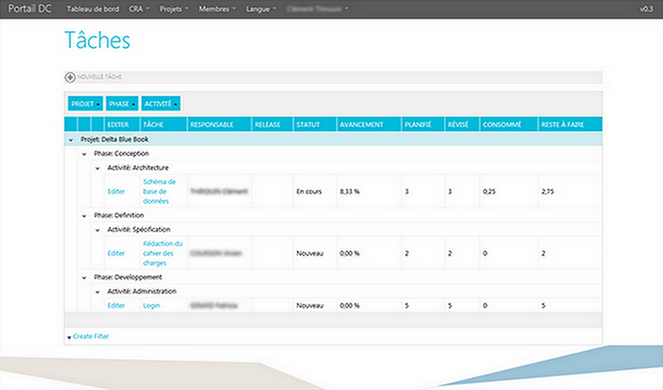Edit the Rédaction du cahier des charges task
Image resolution: width=663 pixels, height=390 pixels.
[x=116, y=253]
